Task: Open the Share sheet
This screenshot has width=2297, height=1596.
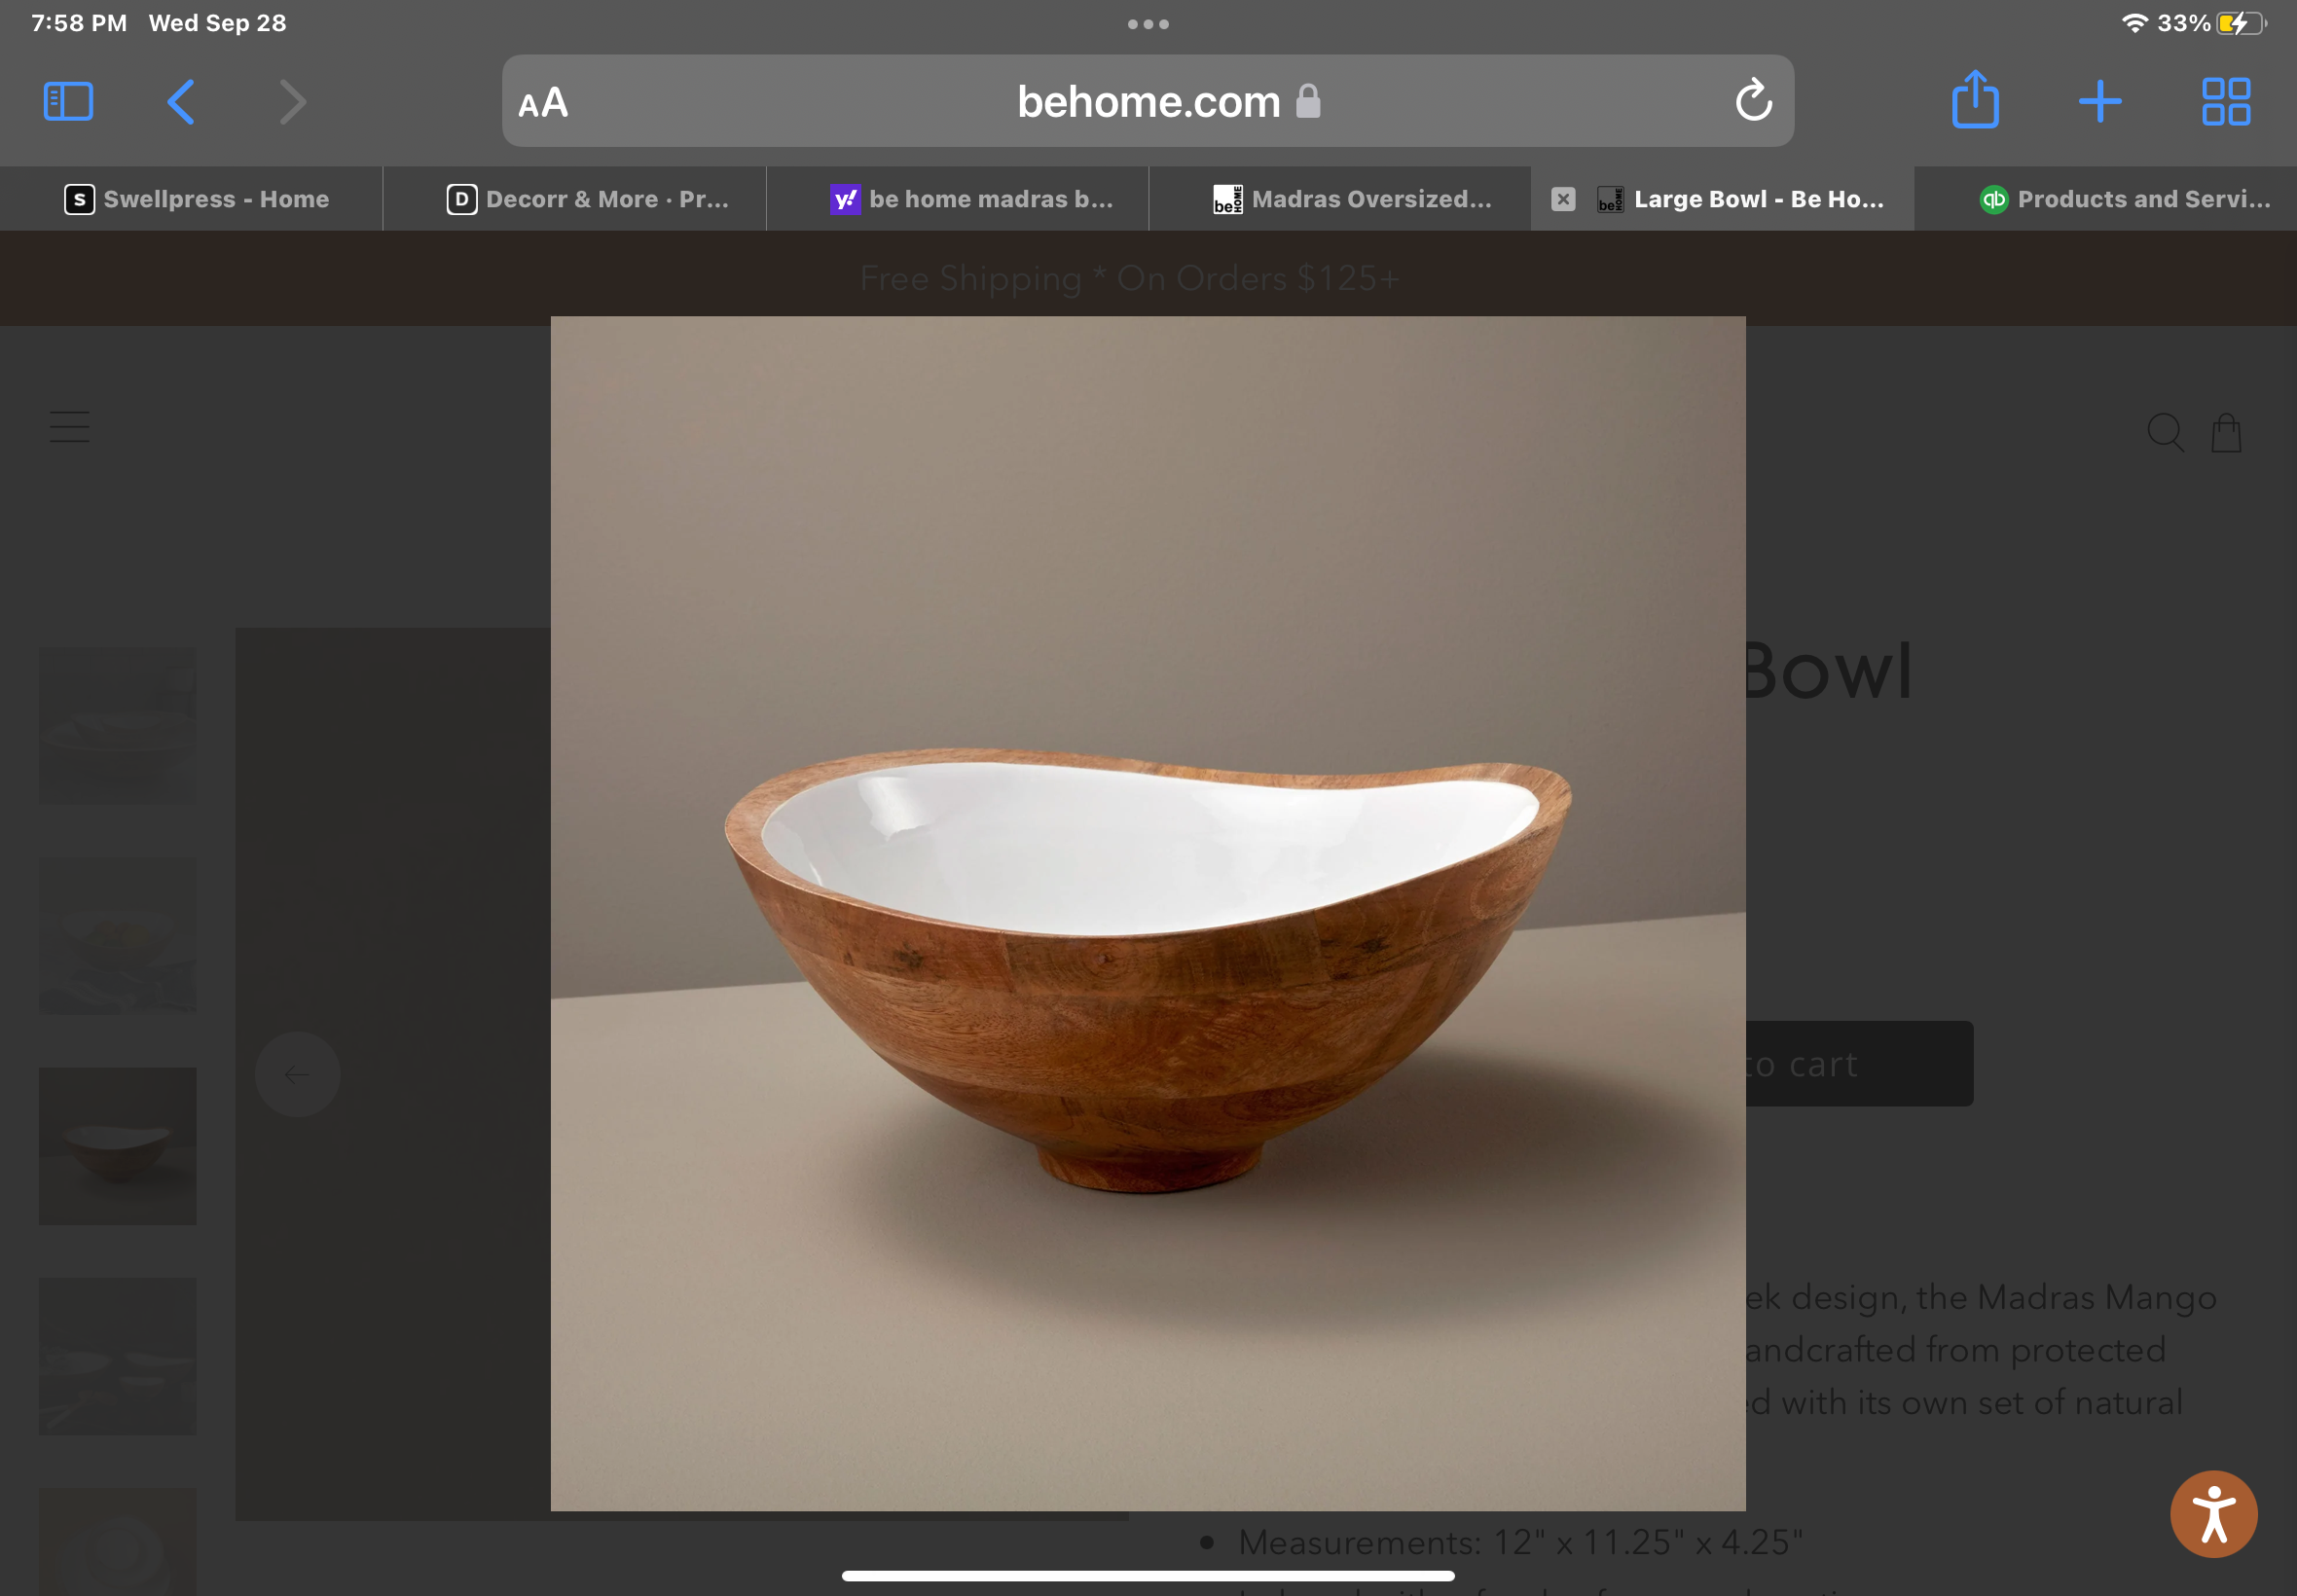Action: [x=1974, y=100]
